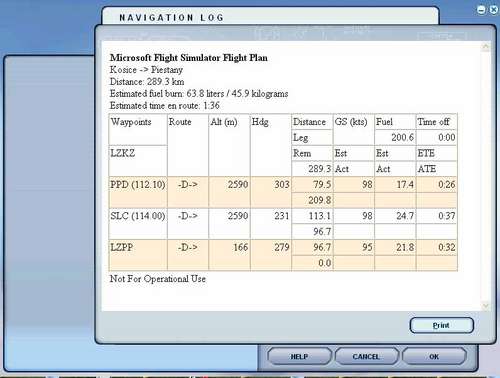Select the LZPP destination waypoint cell
Screen dimensions: 500x378
tap(138, 255)
